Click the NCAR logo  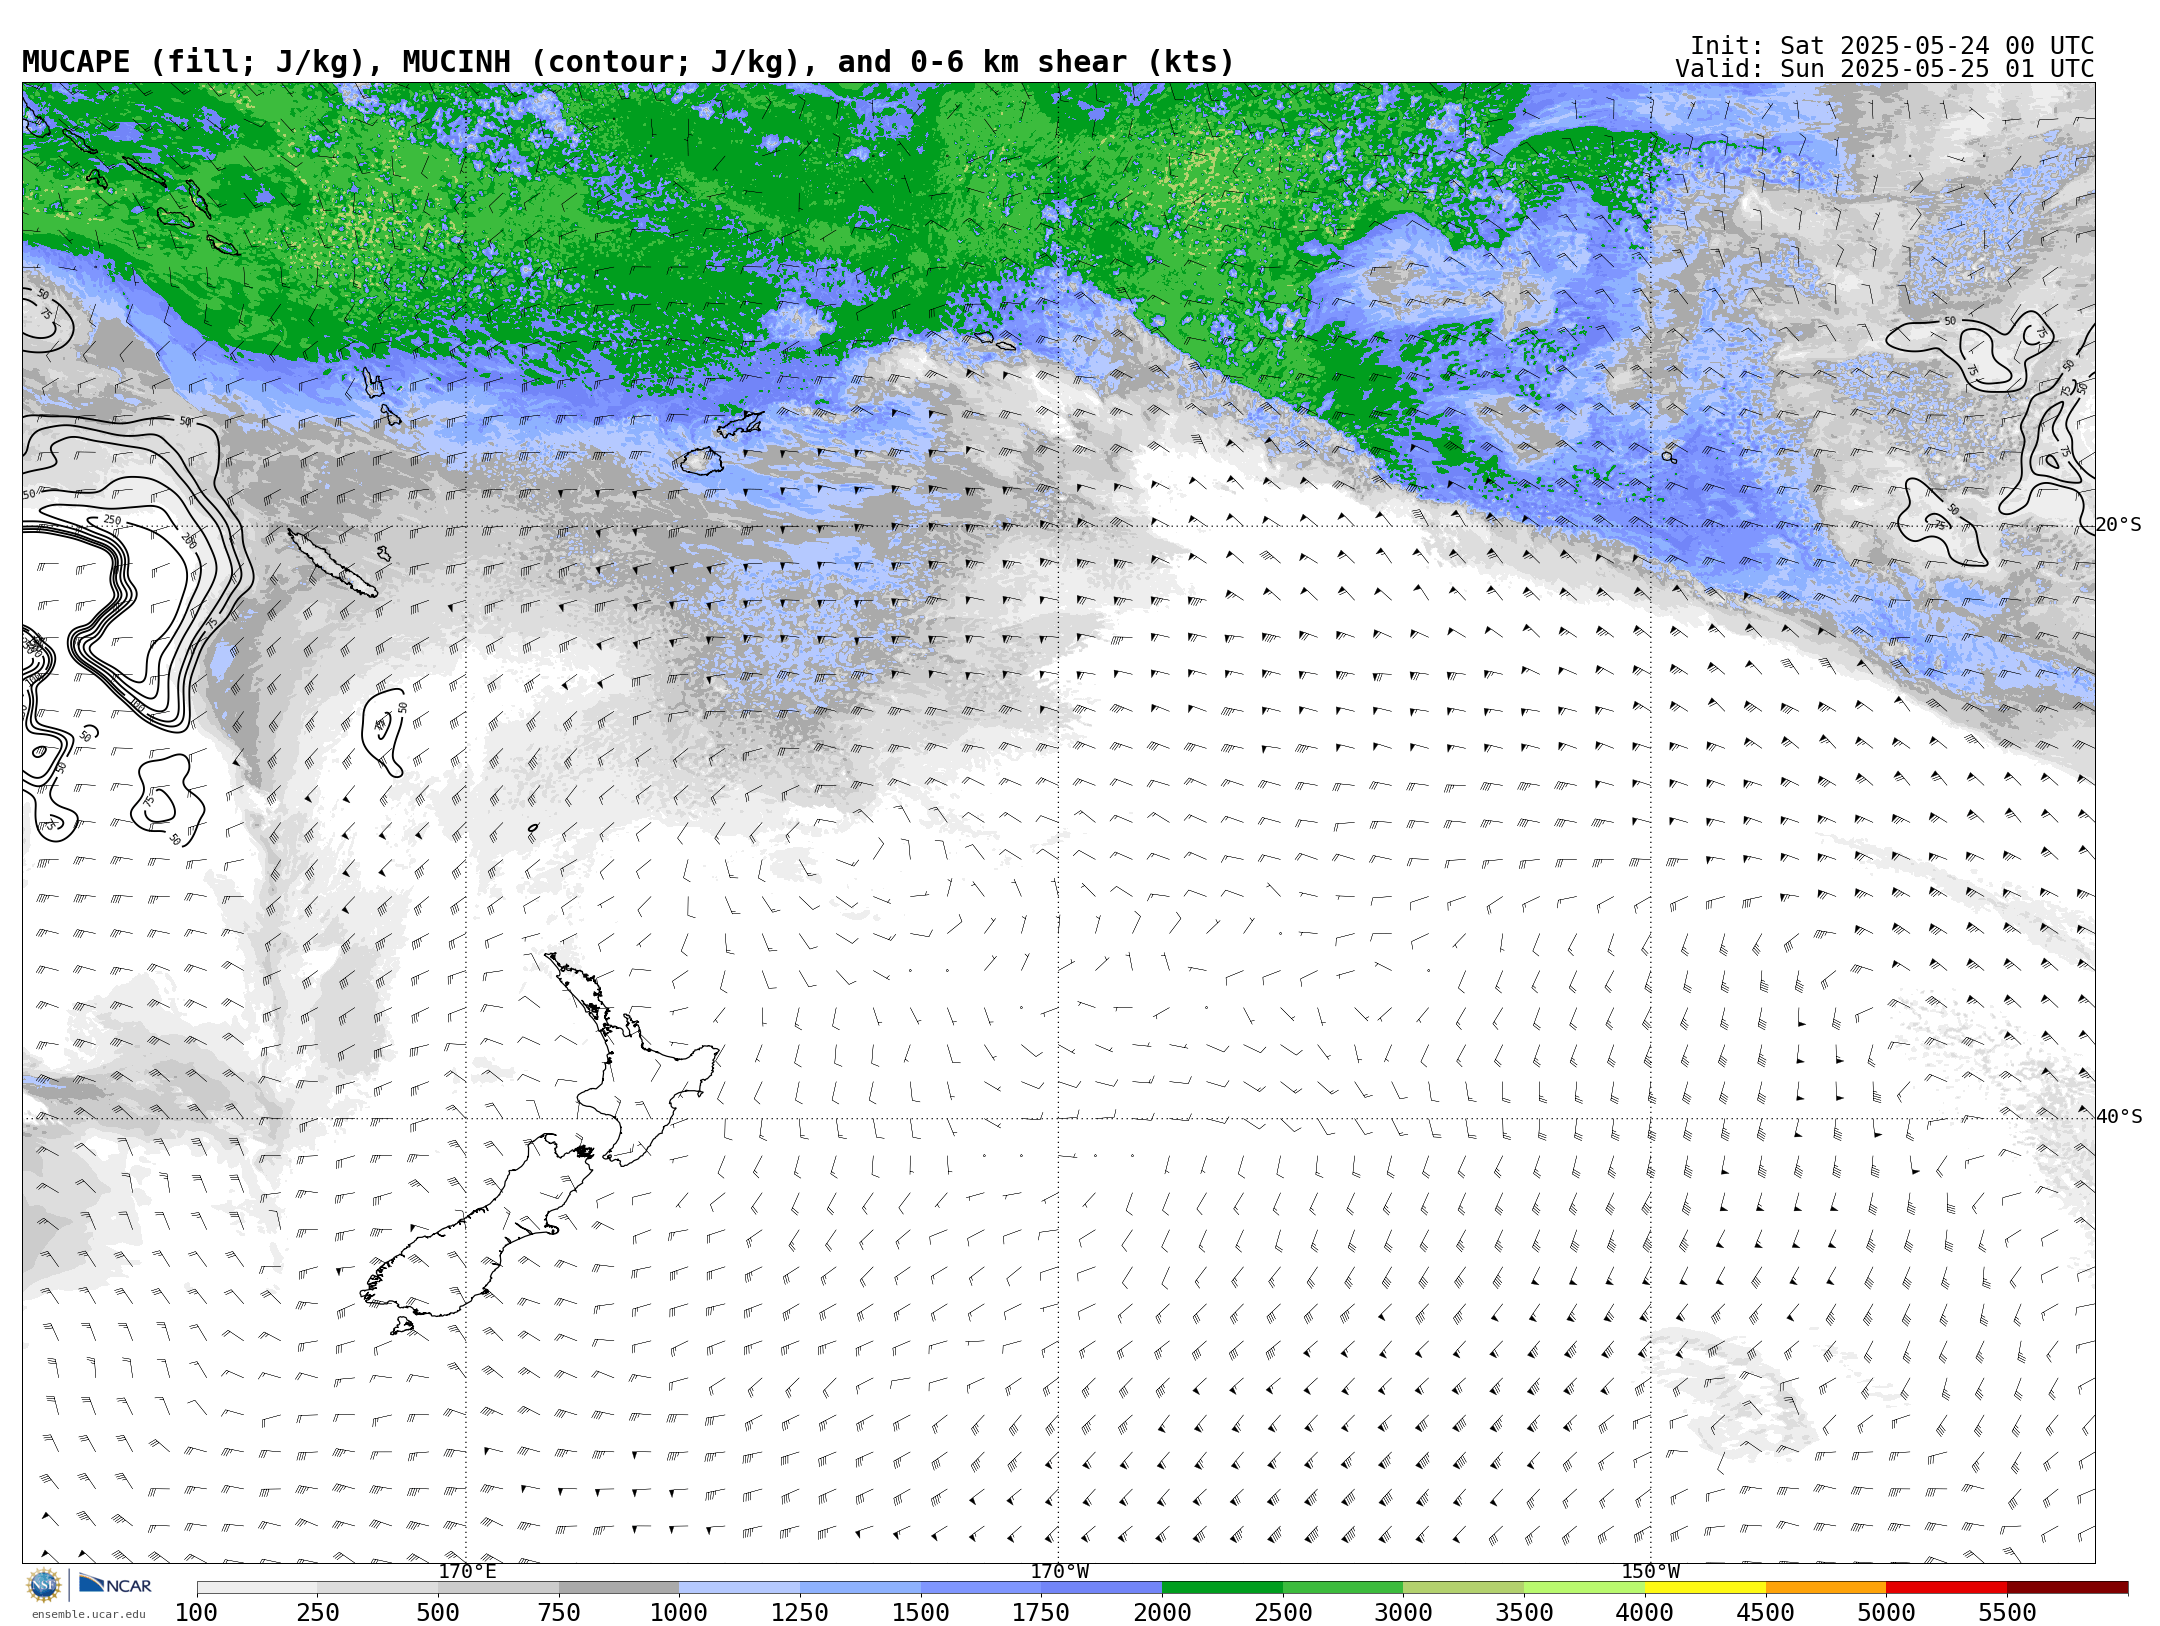[x=115, y=1585]
